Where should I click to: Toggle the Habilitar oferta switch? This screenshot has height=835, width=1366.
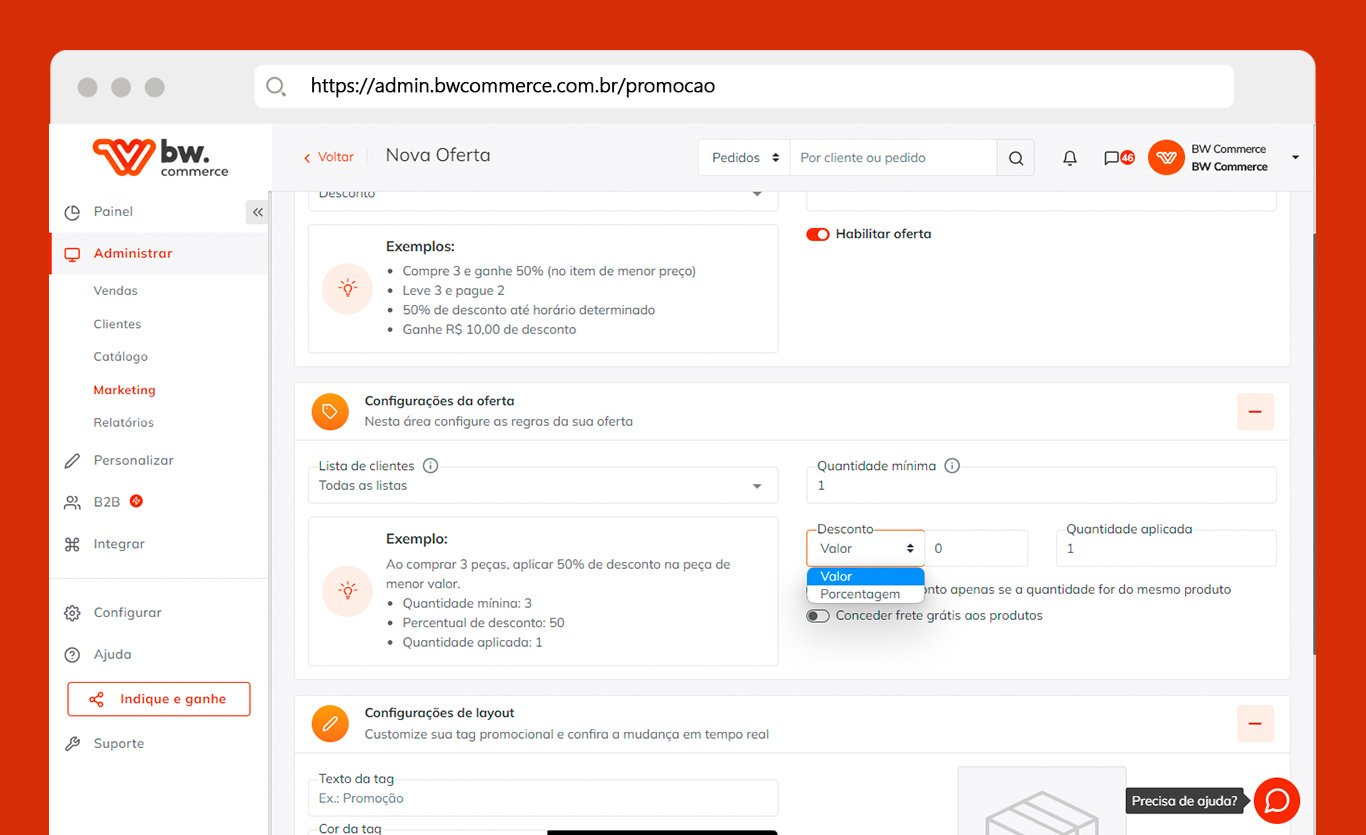818,234
